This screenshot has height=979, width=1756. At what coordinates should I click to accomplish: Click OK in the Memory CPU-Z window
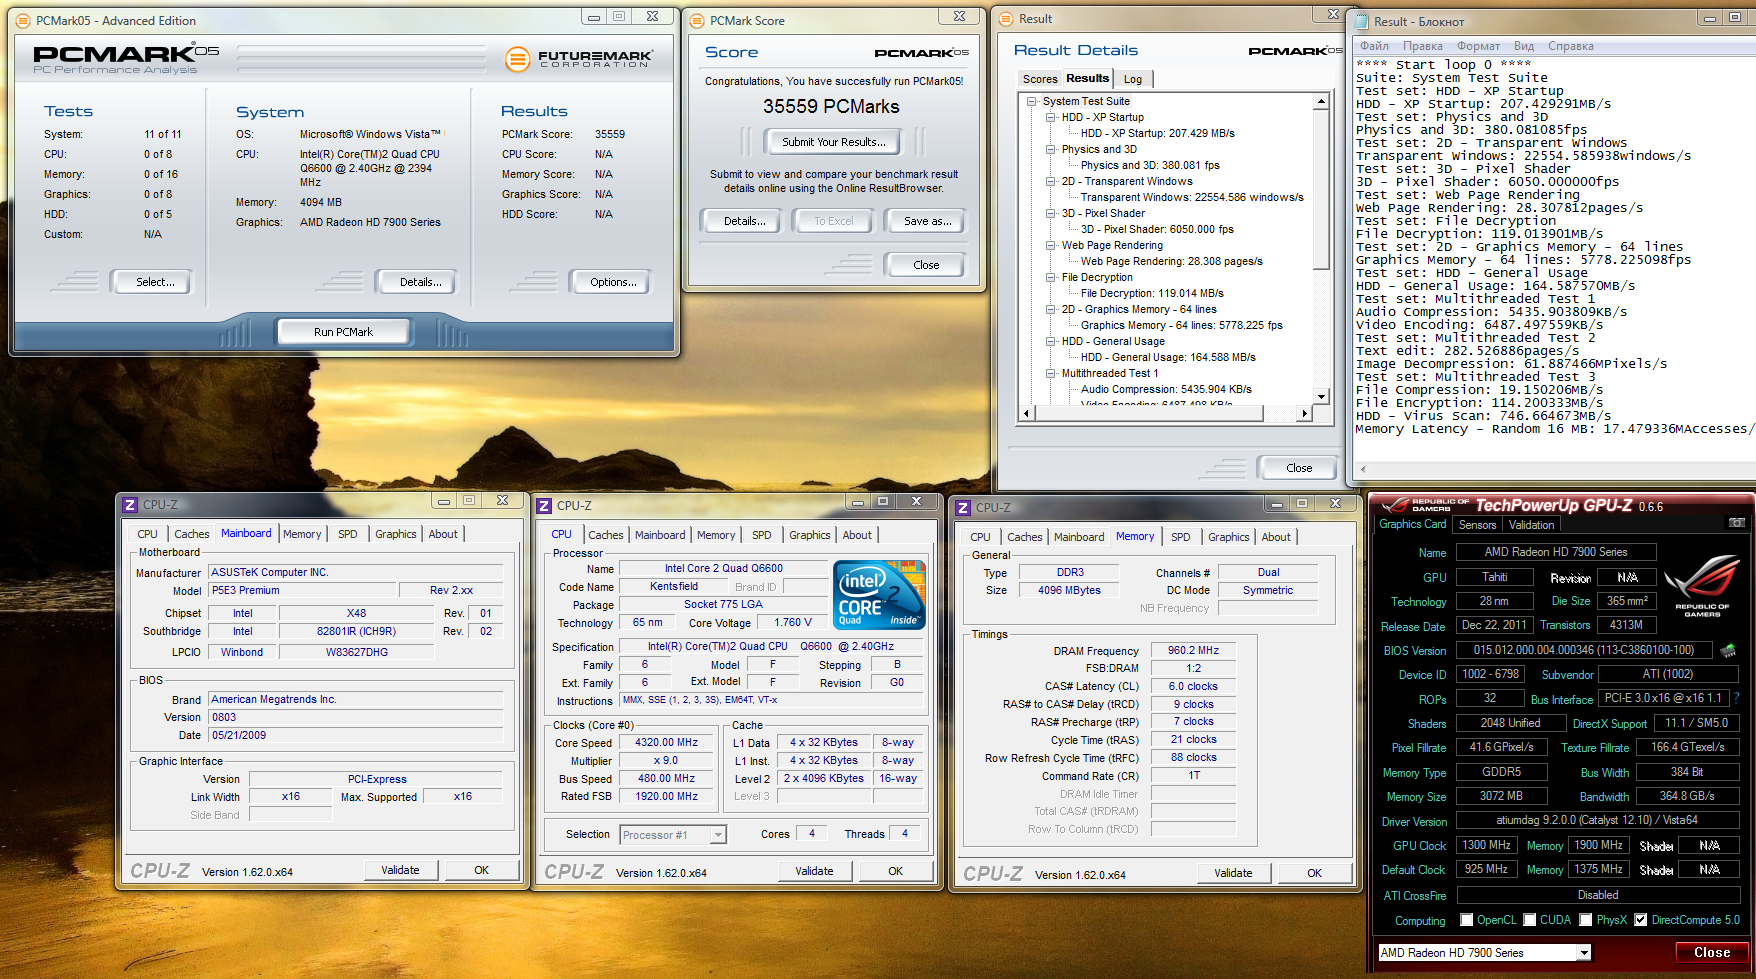[1314, 873]
